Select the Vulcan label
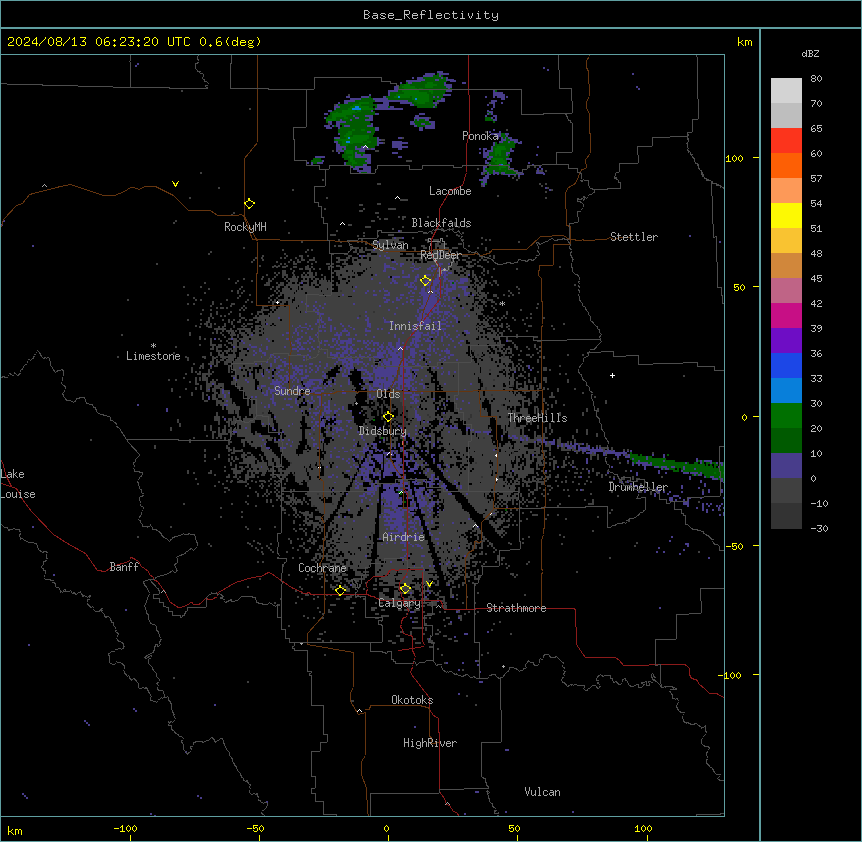Viewport: 862px width, 842px height. (542, 792)
